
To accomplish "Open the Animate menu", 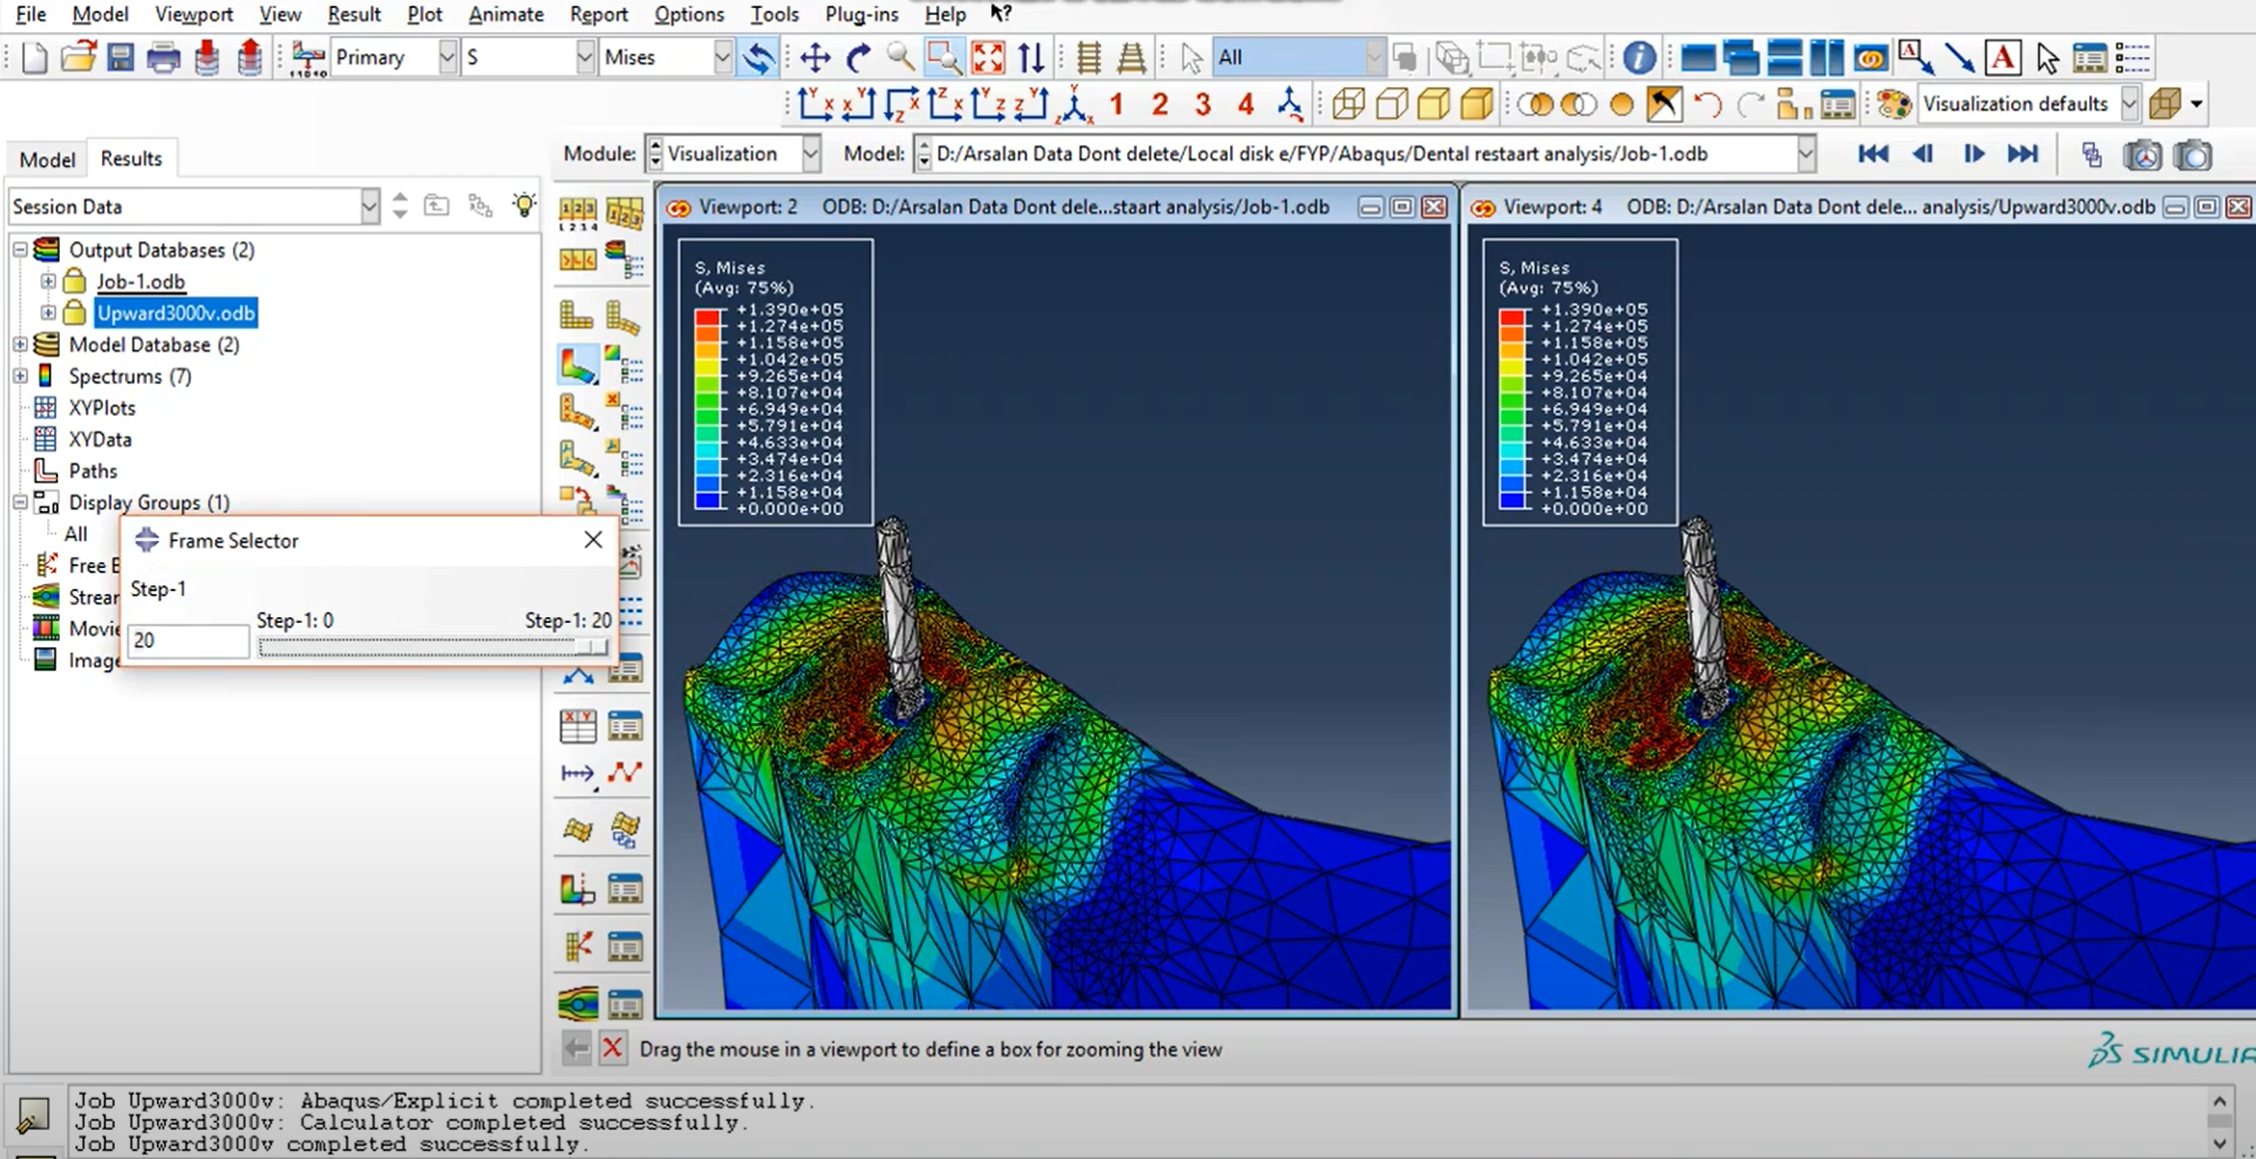I will [x=506, y=14].
